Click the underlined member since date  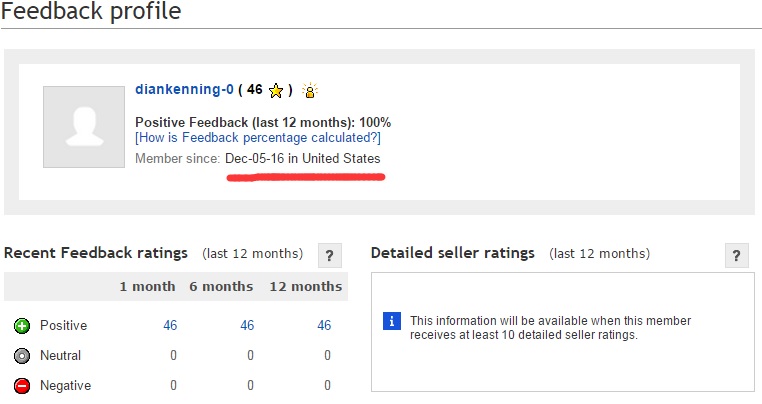pos(302,159)
